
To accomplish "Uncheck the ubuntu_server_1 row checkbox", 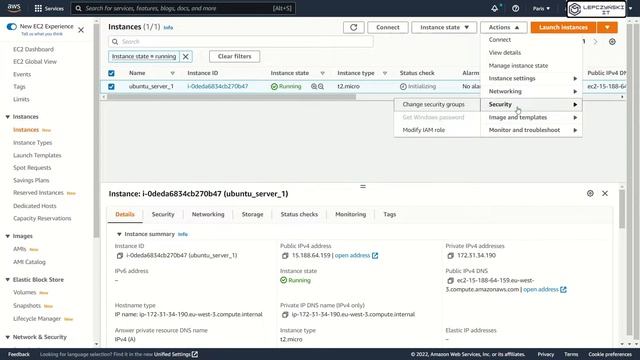I will (x=111, y=87).
